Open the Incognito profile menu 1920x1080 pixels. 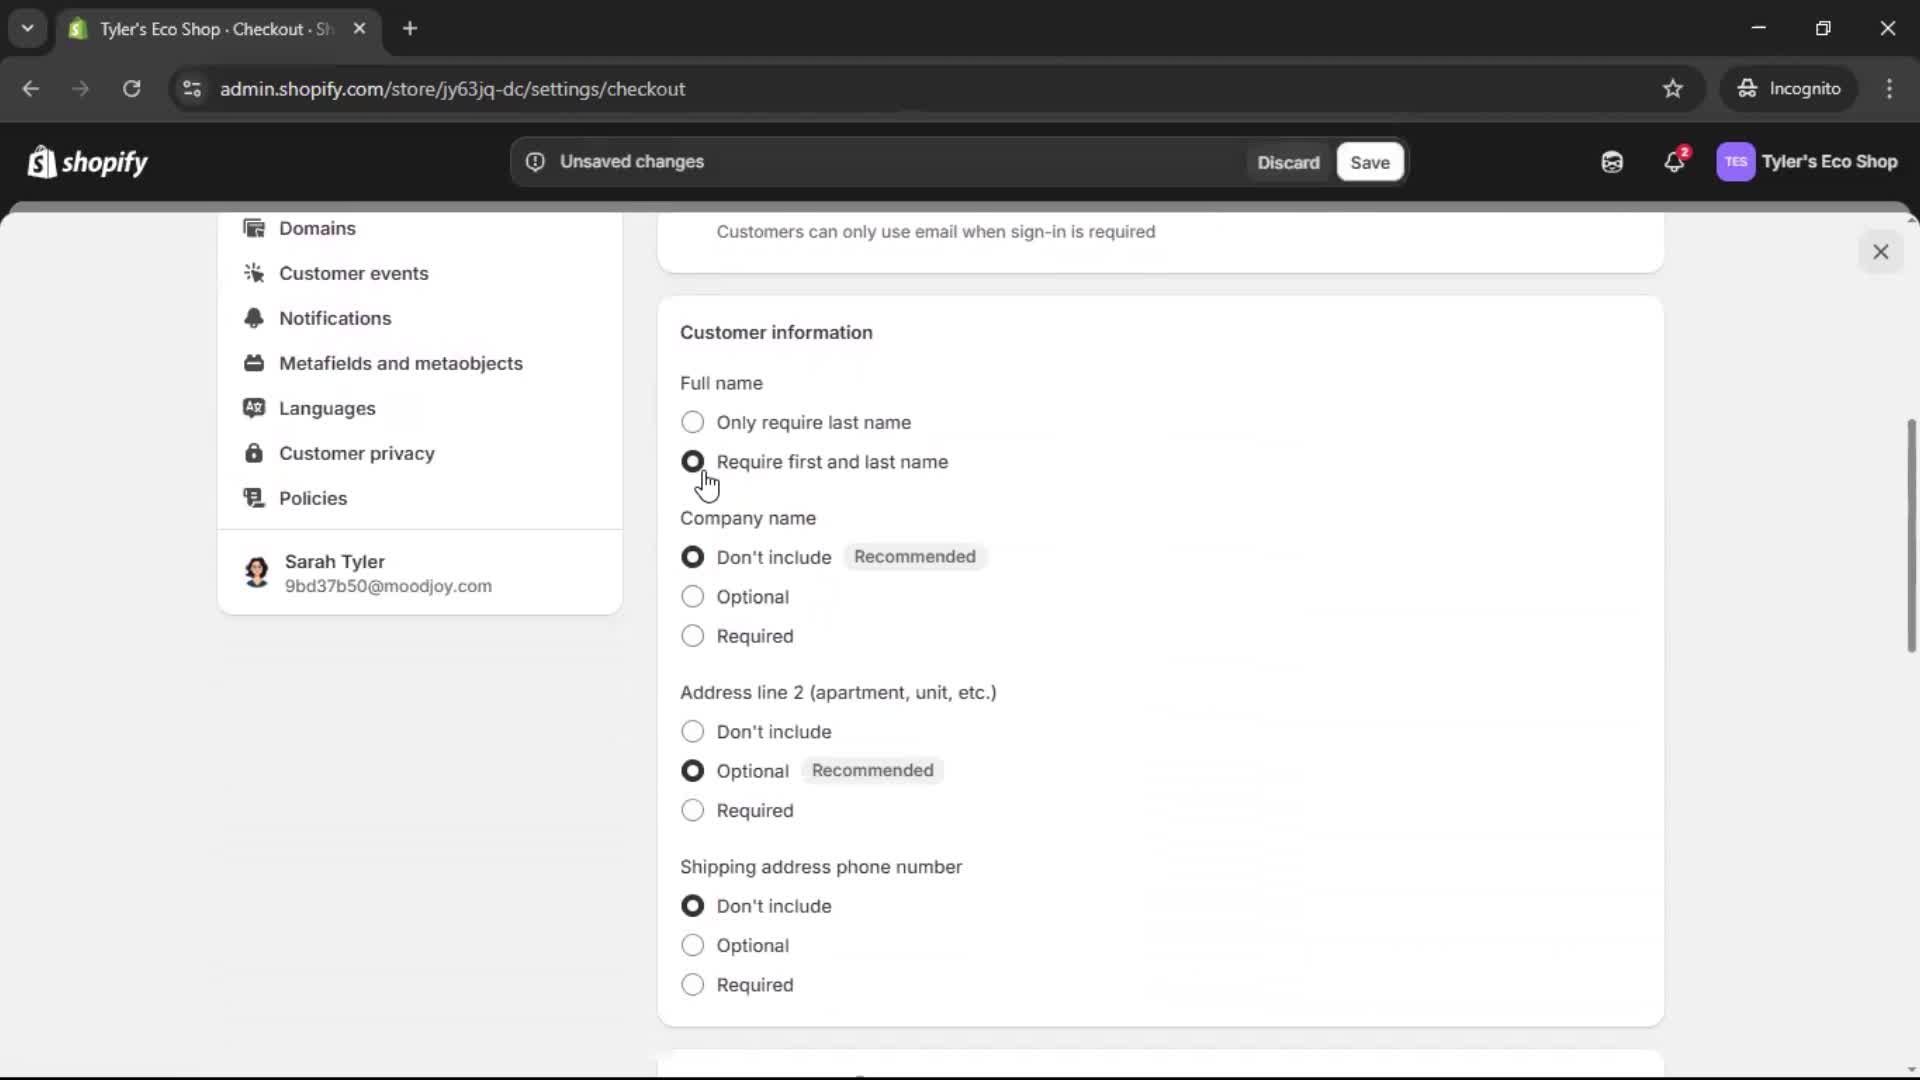tap(1789, 88)
